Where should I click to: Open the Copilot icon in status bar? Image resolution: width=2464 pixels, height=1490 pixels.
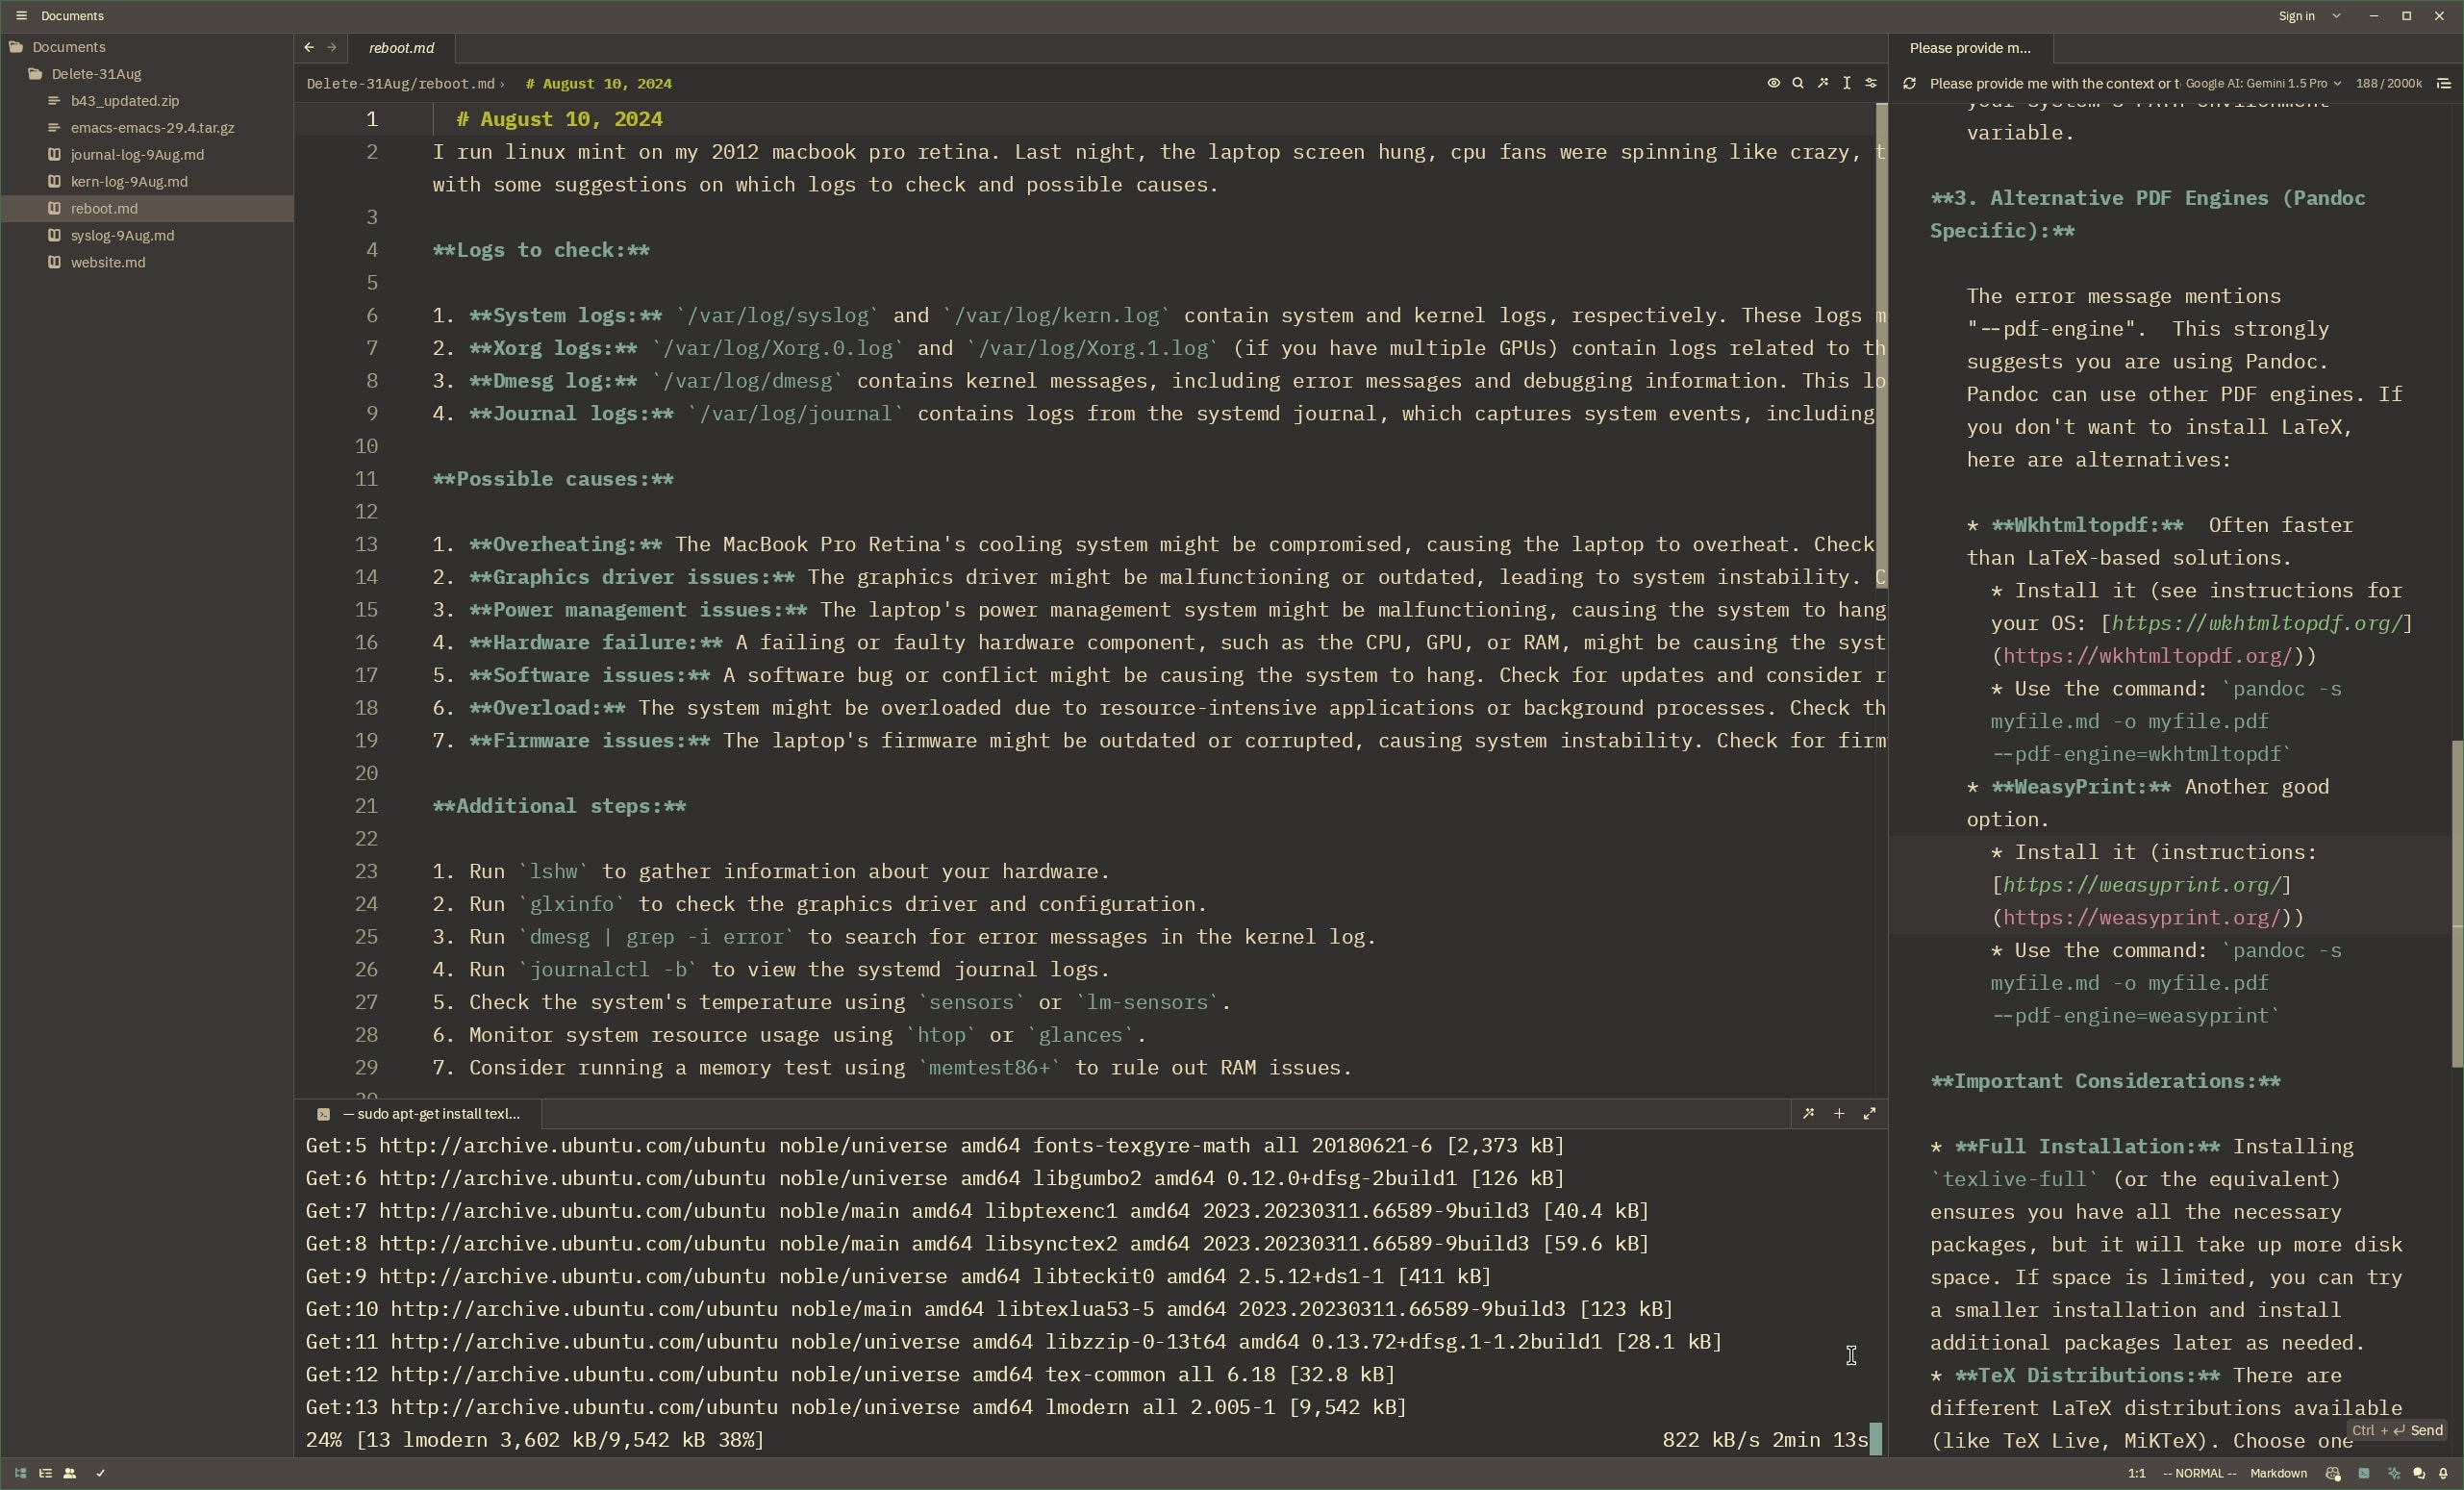tap(2333, 1473)
